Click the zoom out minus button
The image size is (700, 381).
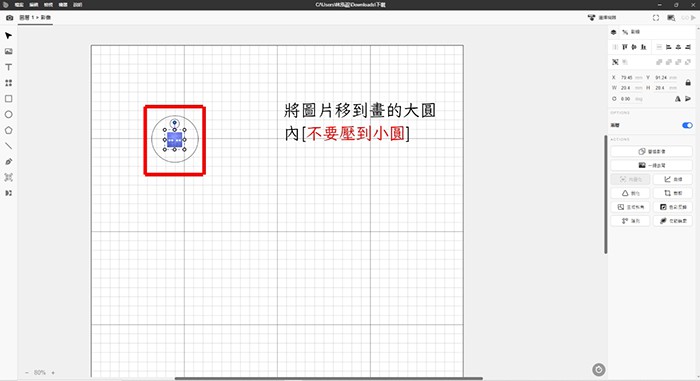click(27, 373)
